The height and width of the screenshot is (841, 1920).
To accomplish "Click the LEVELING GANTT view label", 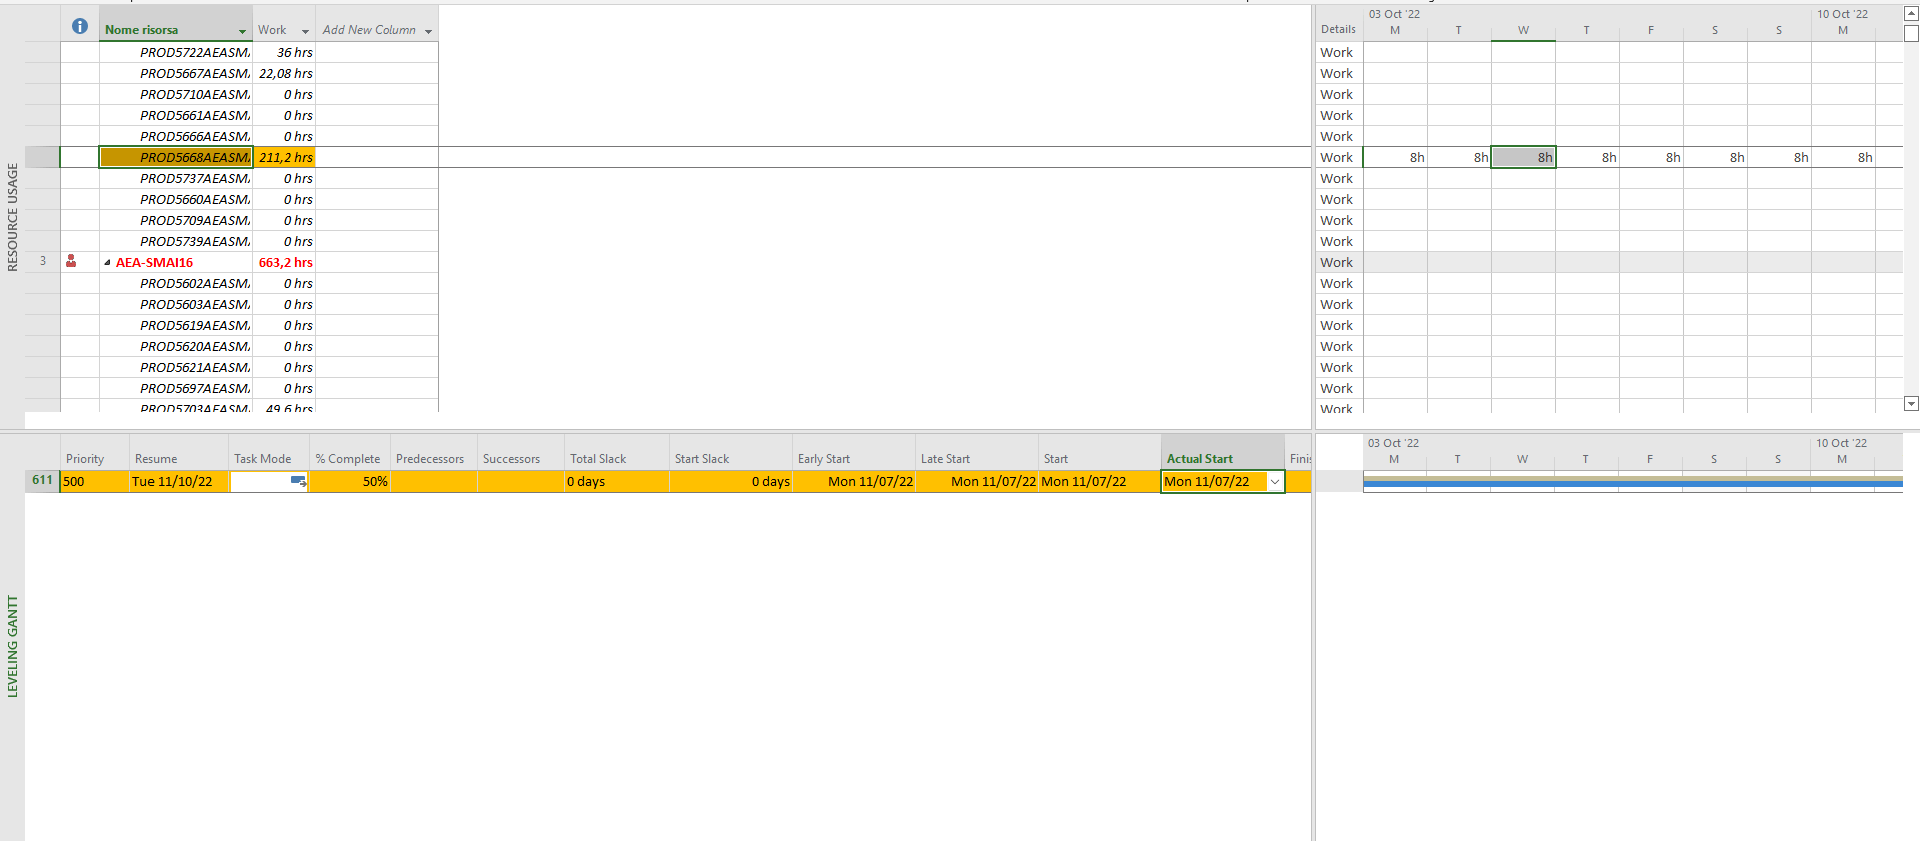I will pyautogui.click(x=13, y=646).
